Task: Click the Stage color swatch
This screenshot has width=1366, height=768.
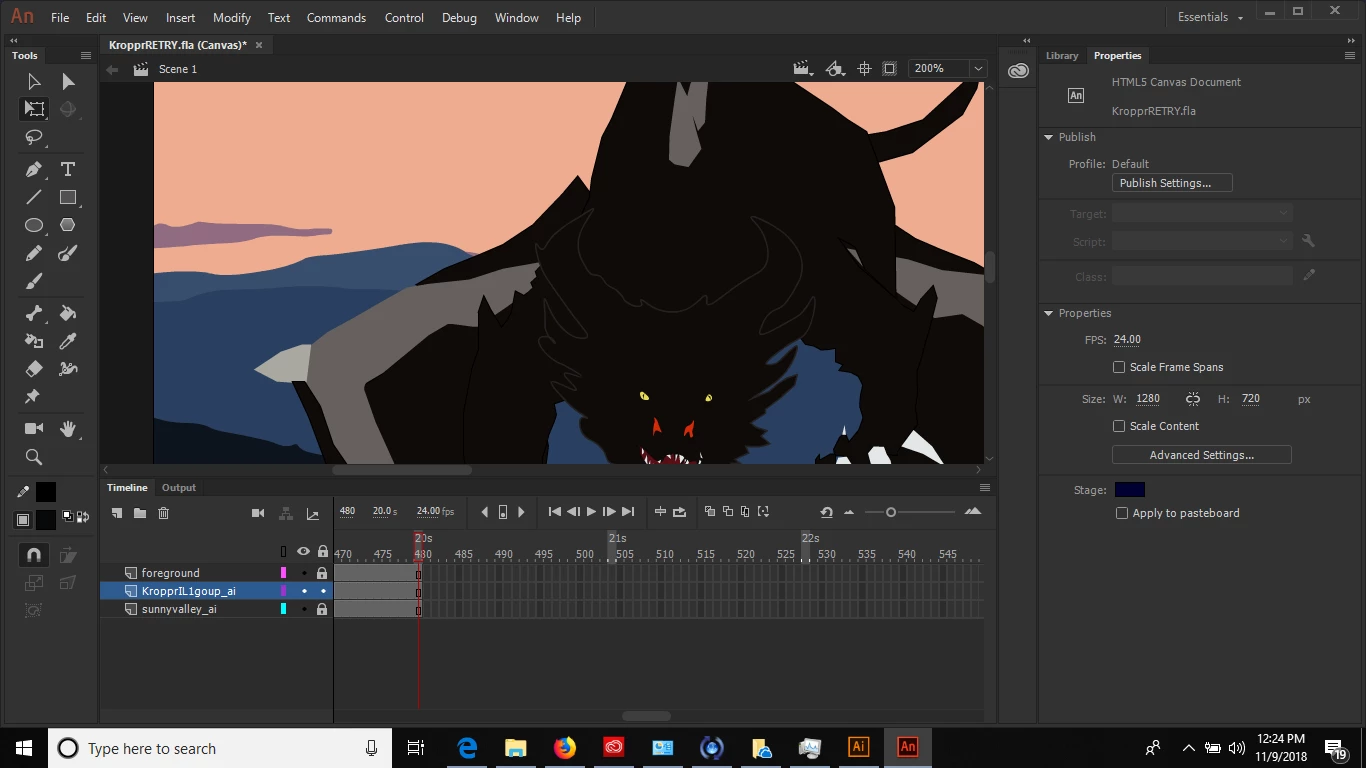Action: (x=1129, y=490)
